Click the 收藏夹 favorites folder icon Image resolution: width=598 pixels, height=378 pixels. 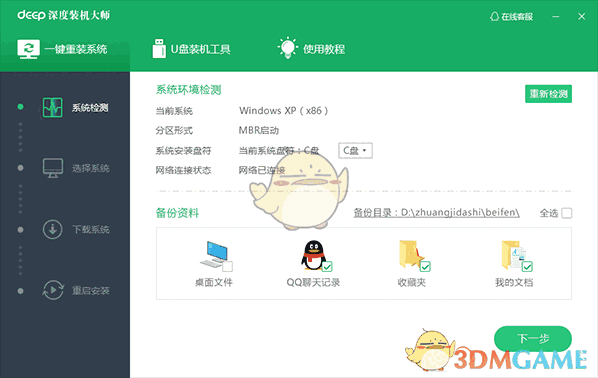(x=411, y=254)
